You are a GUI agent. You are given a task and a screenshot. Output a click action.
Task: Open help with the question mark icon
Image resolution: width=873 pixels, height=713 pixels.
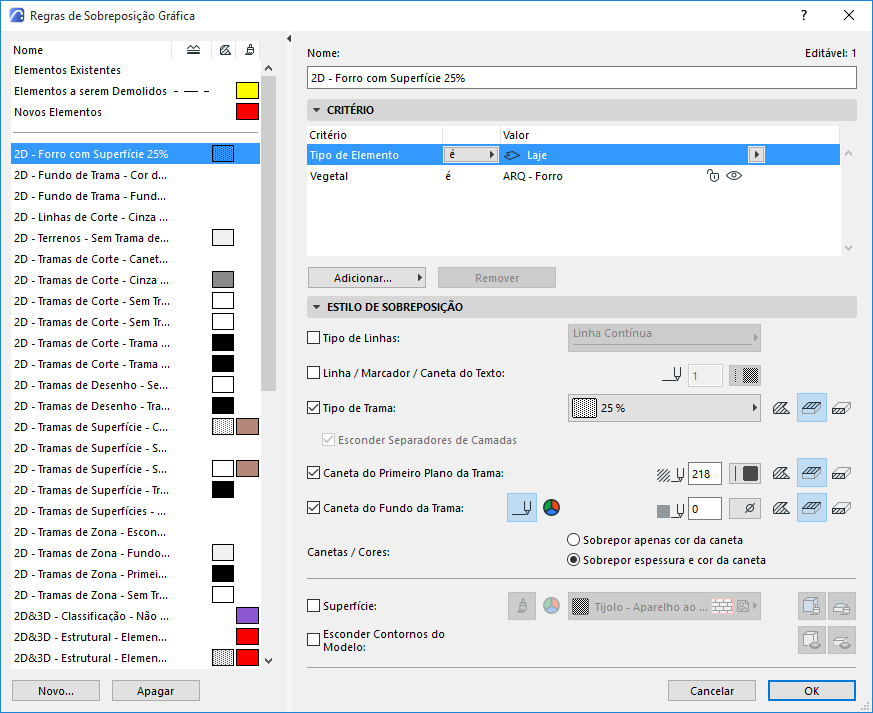(804, 16)
